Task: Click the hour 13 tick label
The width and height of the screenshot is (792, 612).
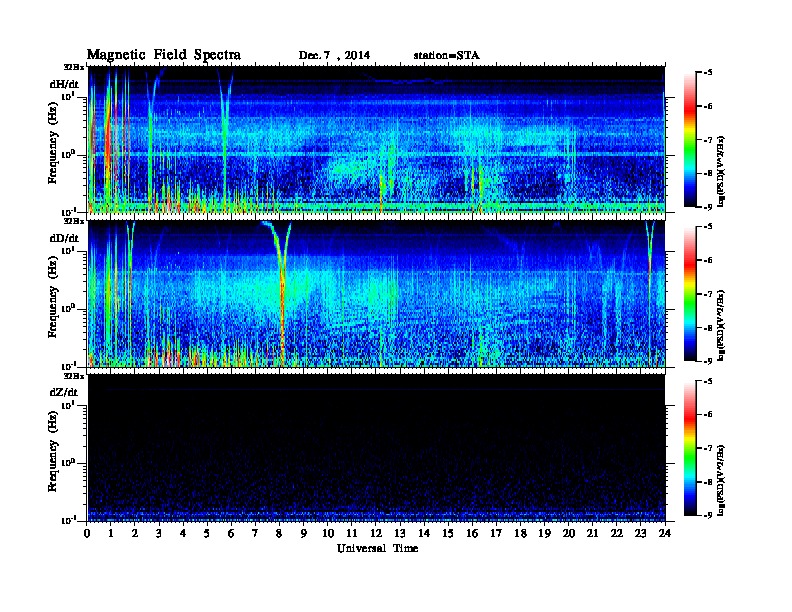Action: point(400,533)
